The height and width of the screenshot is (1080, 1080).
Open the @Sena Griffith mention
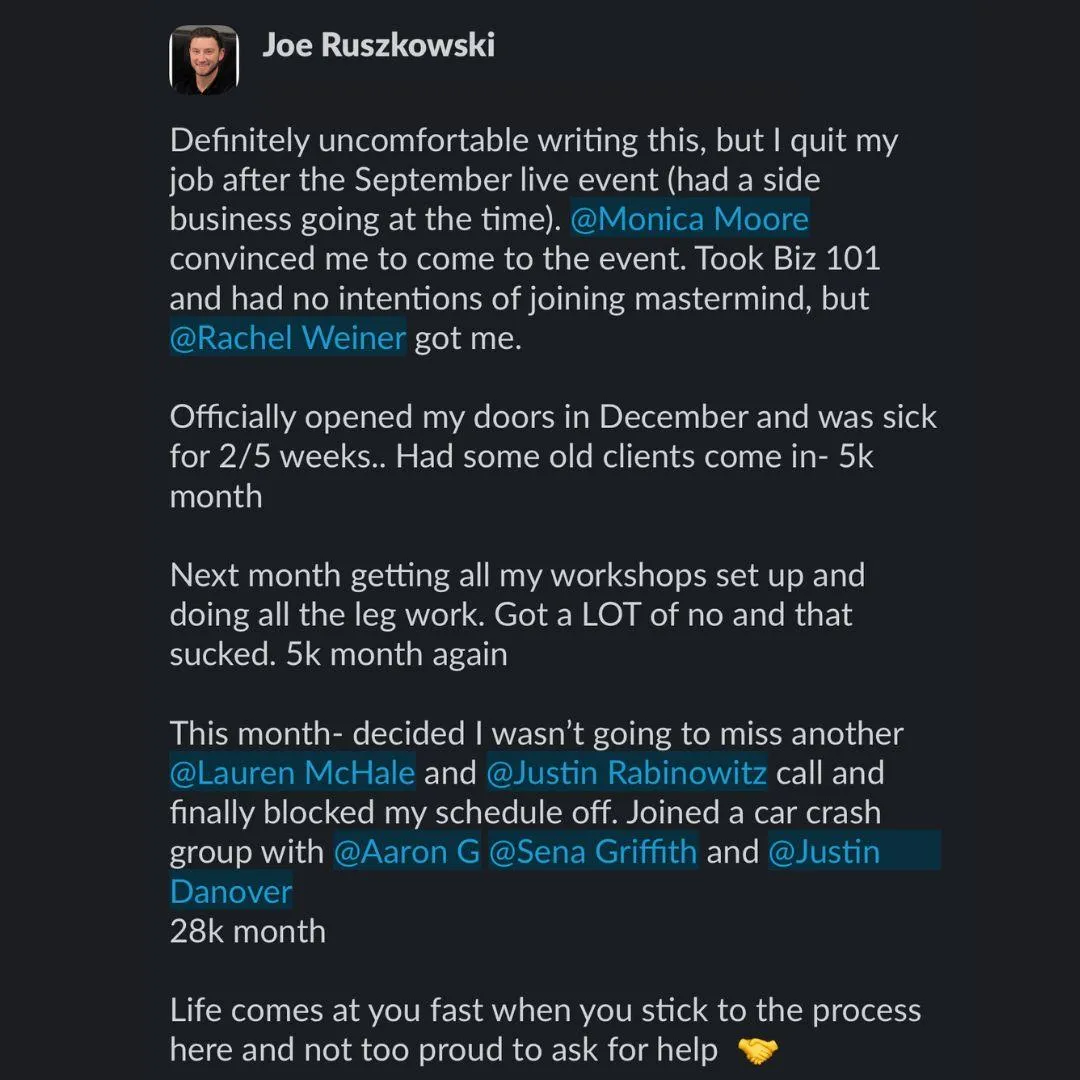point(593,852)
